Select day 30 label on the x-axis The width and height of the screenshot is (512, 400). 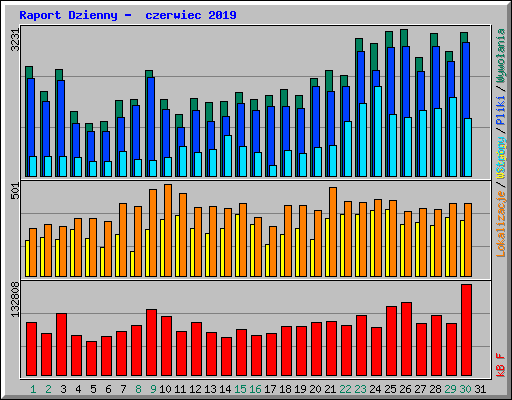click(465, 389)
